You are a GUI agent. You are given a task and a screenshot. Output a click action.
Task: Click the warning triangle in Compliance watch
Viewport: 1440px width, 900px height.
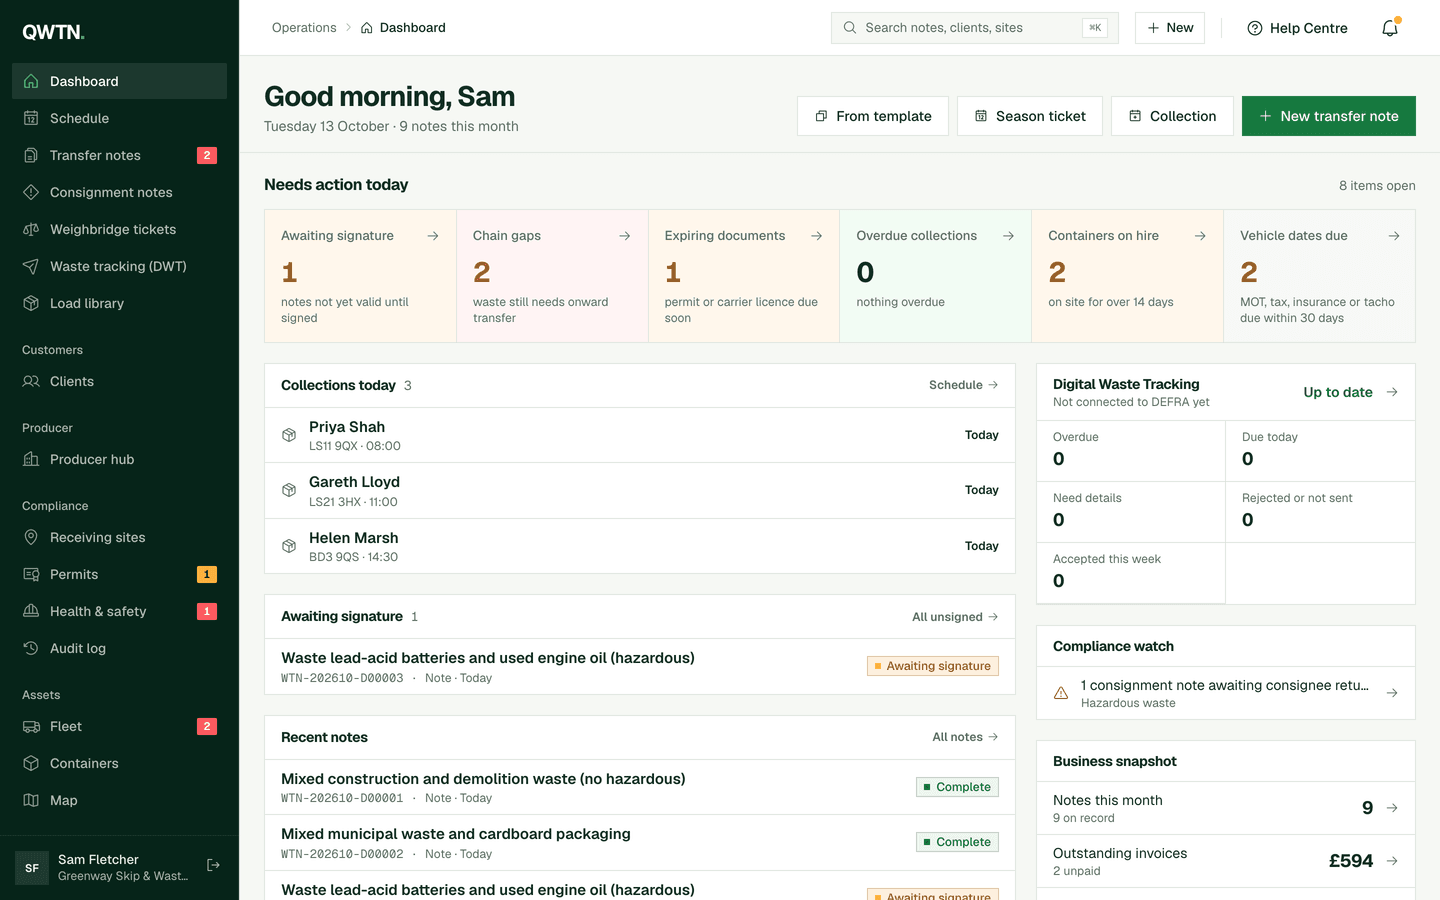coord(1061,693)
